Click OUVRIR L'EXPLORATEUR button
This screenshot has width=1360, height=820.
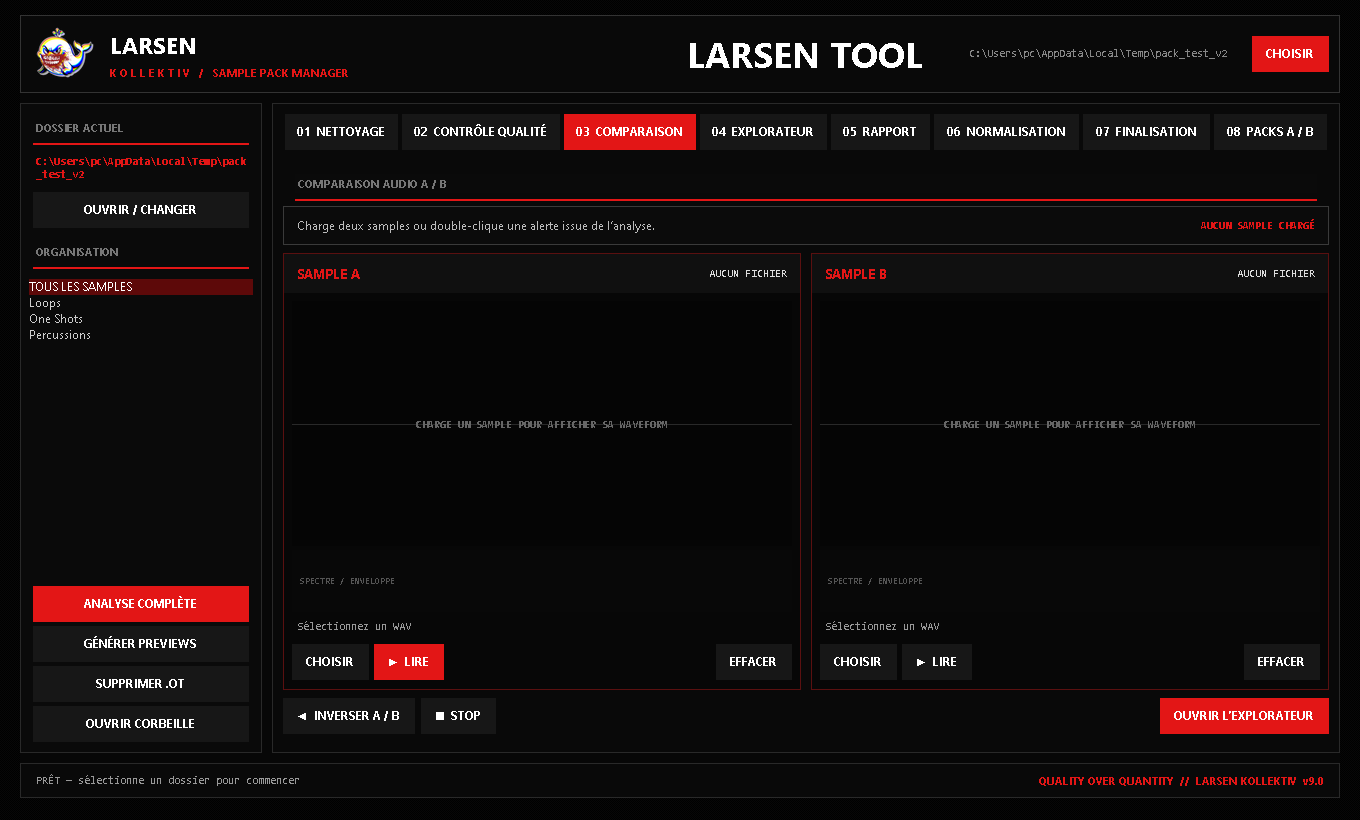[x=1244, y=716]
